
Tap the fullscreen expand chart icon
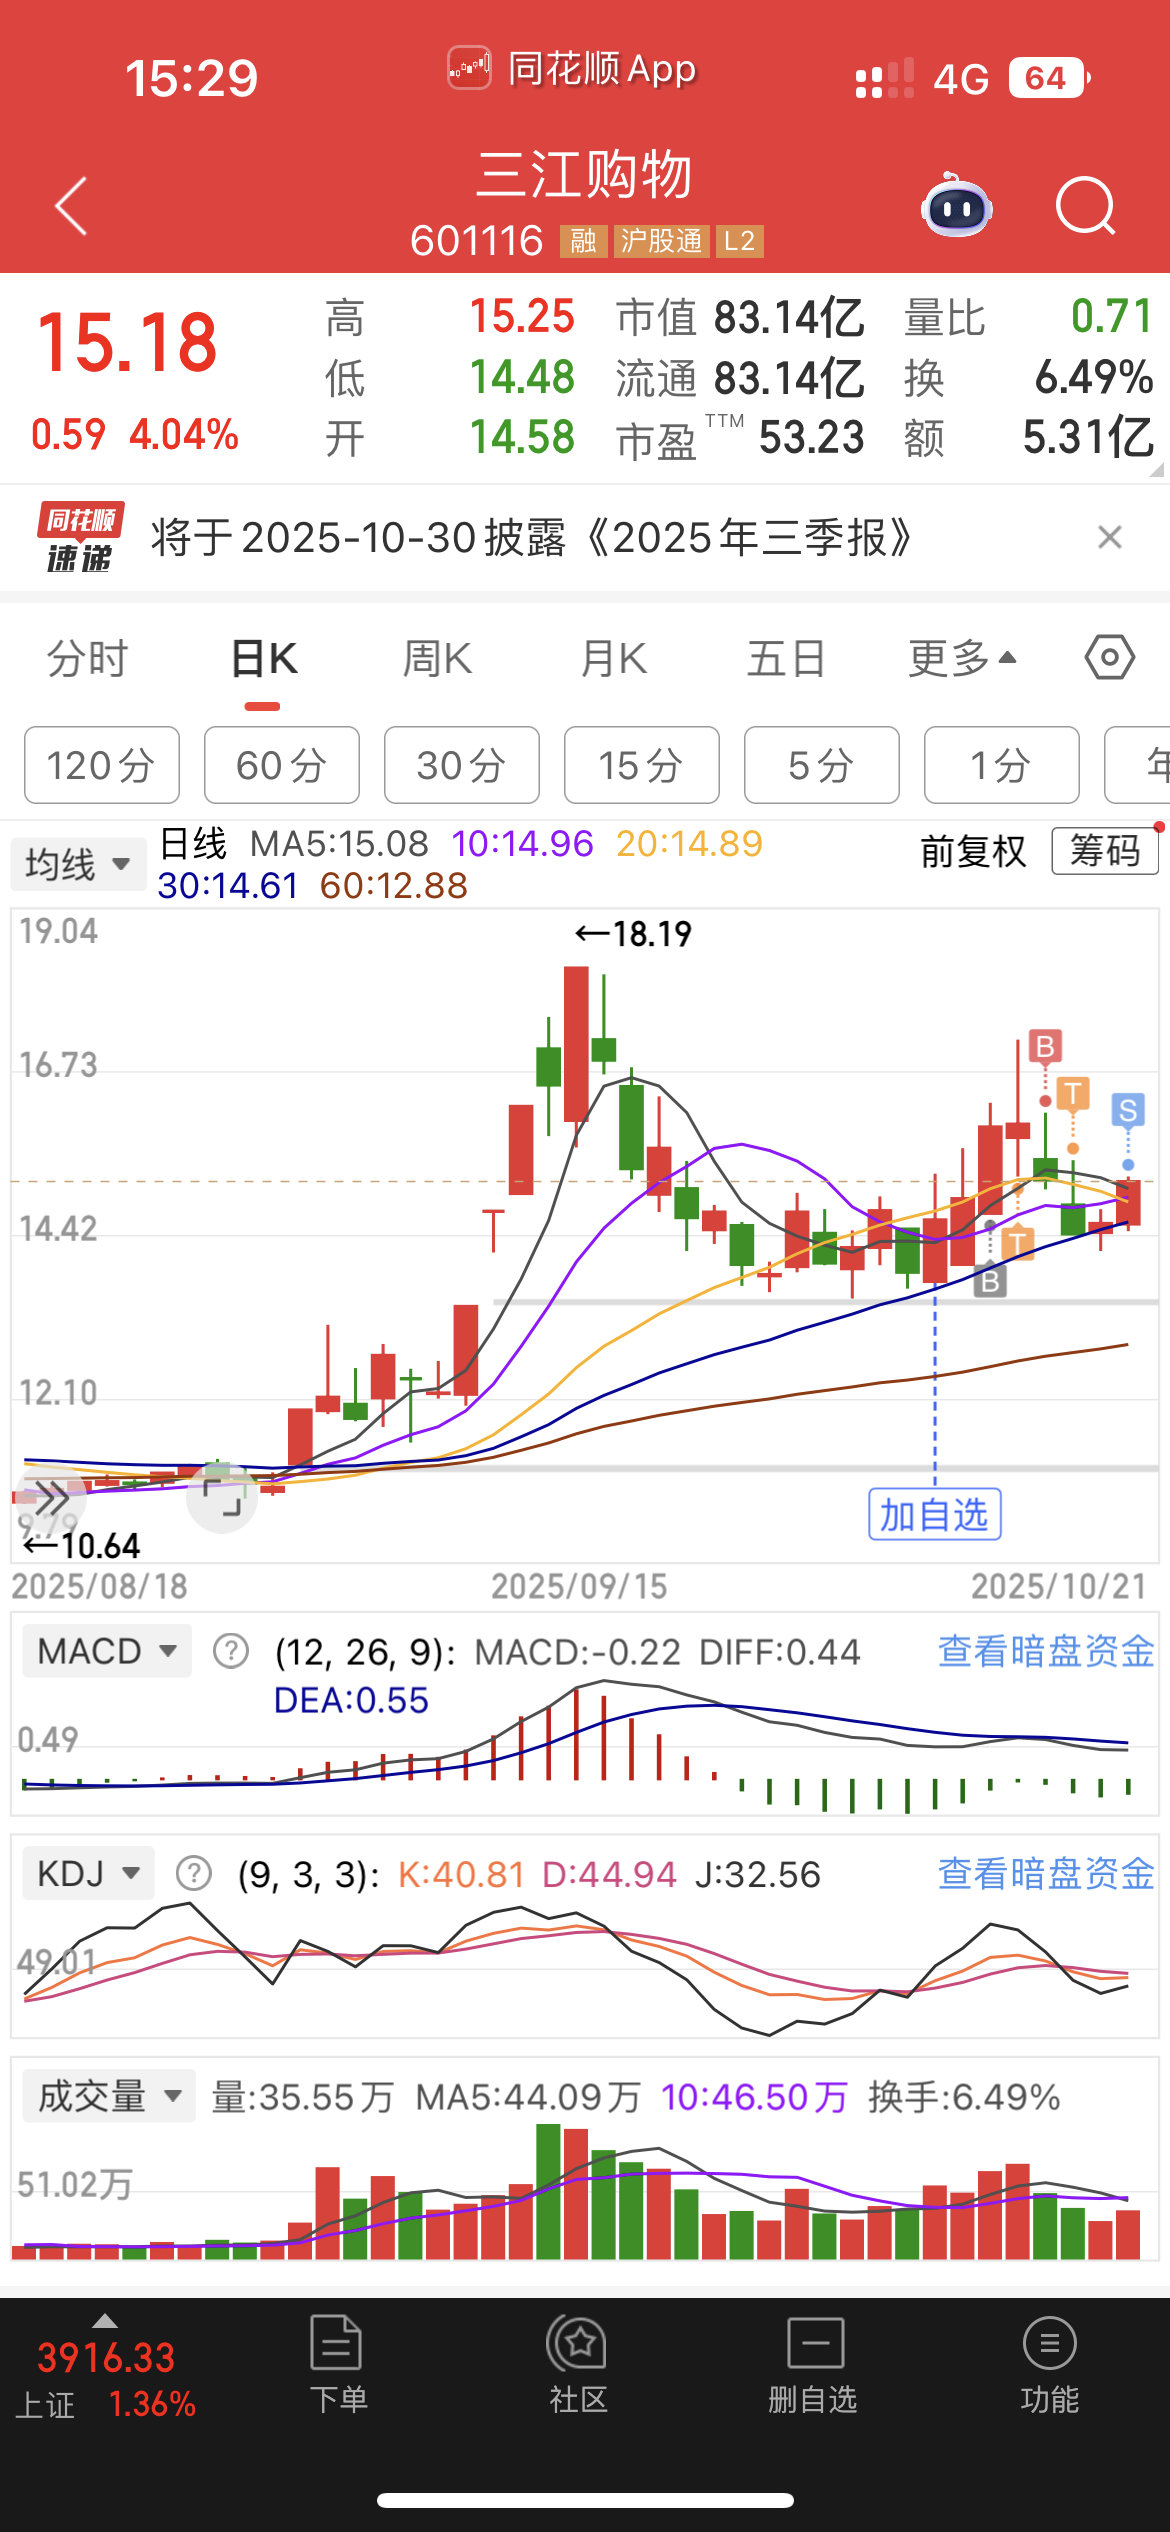(222, 1496)
